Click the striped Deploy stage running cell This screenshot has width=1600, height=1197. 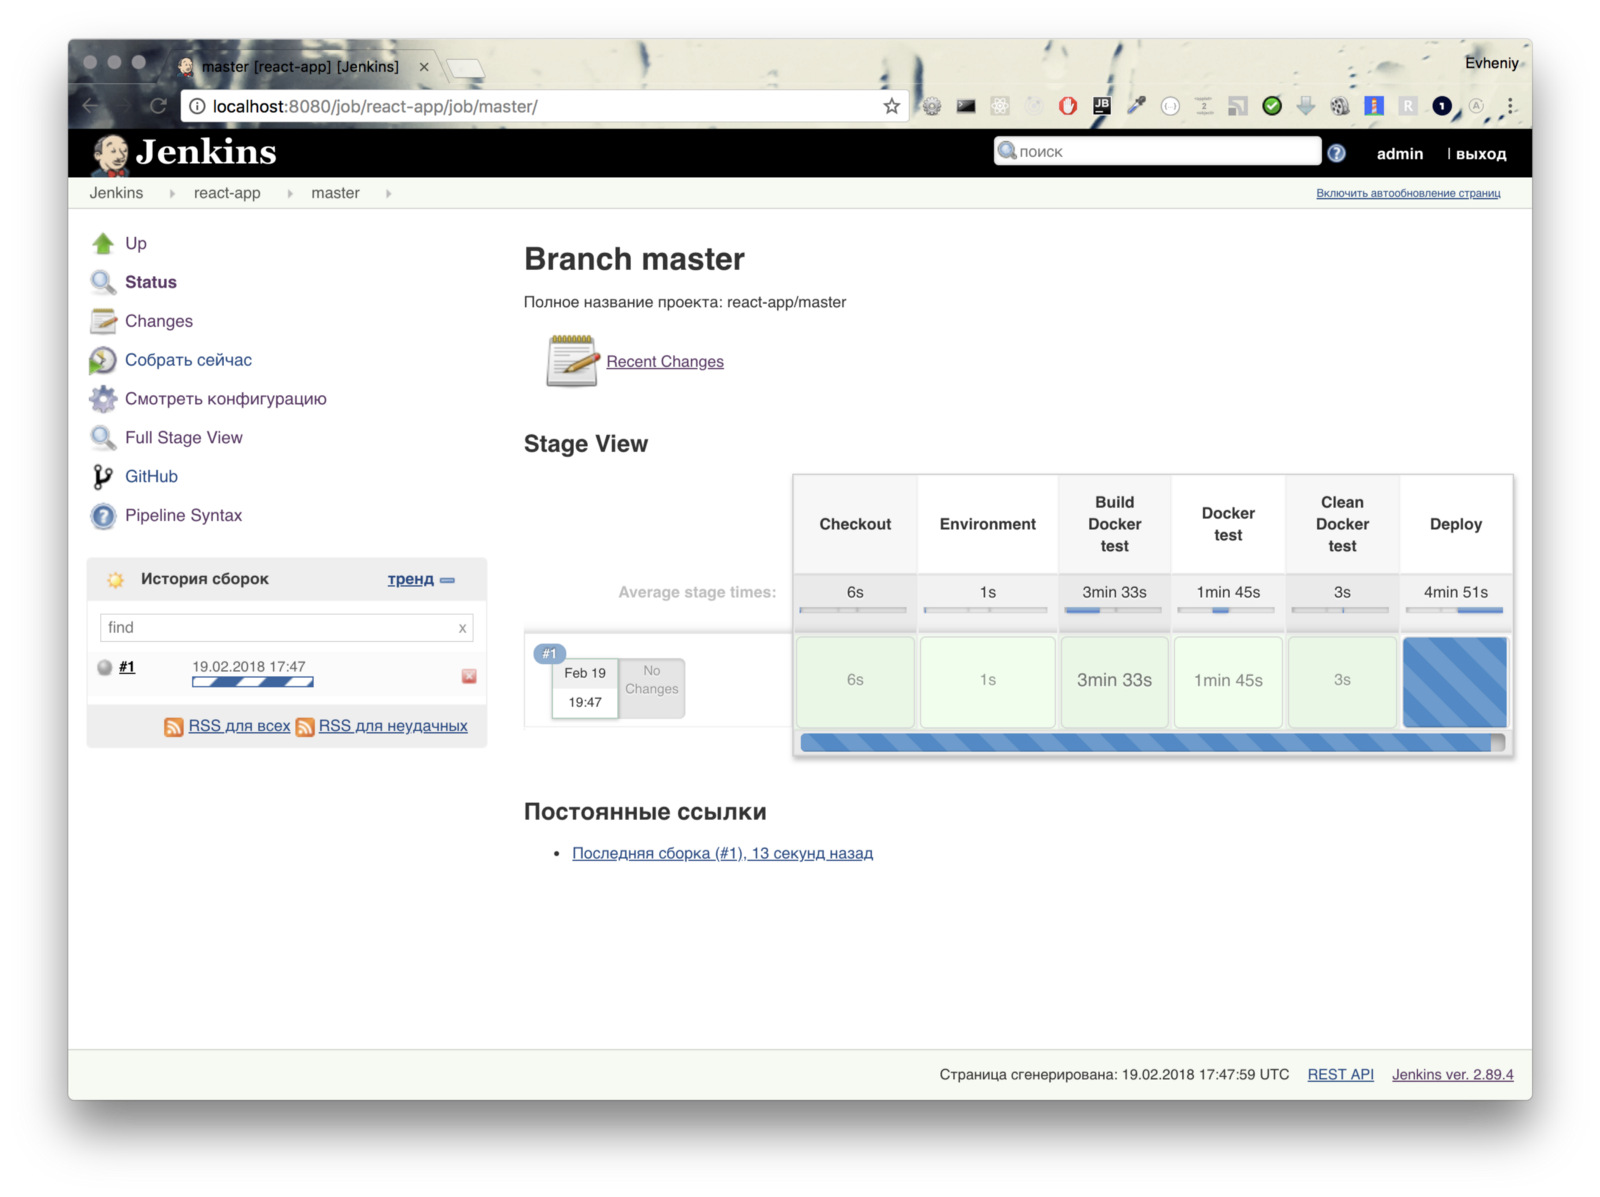(1455, 682)
